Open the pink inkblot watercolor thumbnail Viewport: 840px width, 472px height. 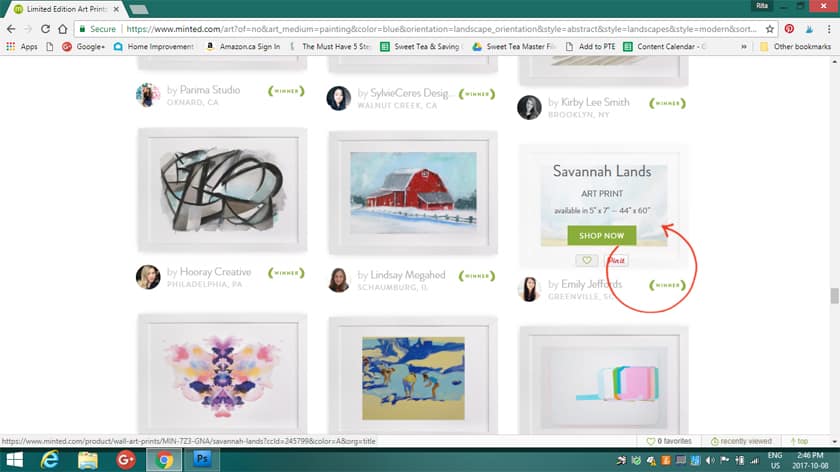tap(222, 375)
